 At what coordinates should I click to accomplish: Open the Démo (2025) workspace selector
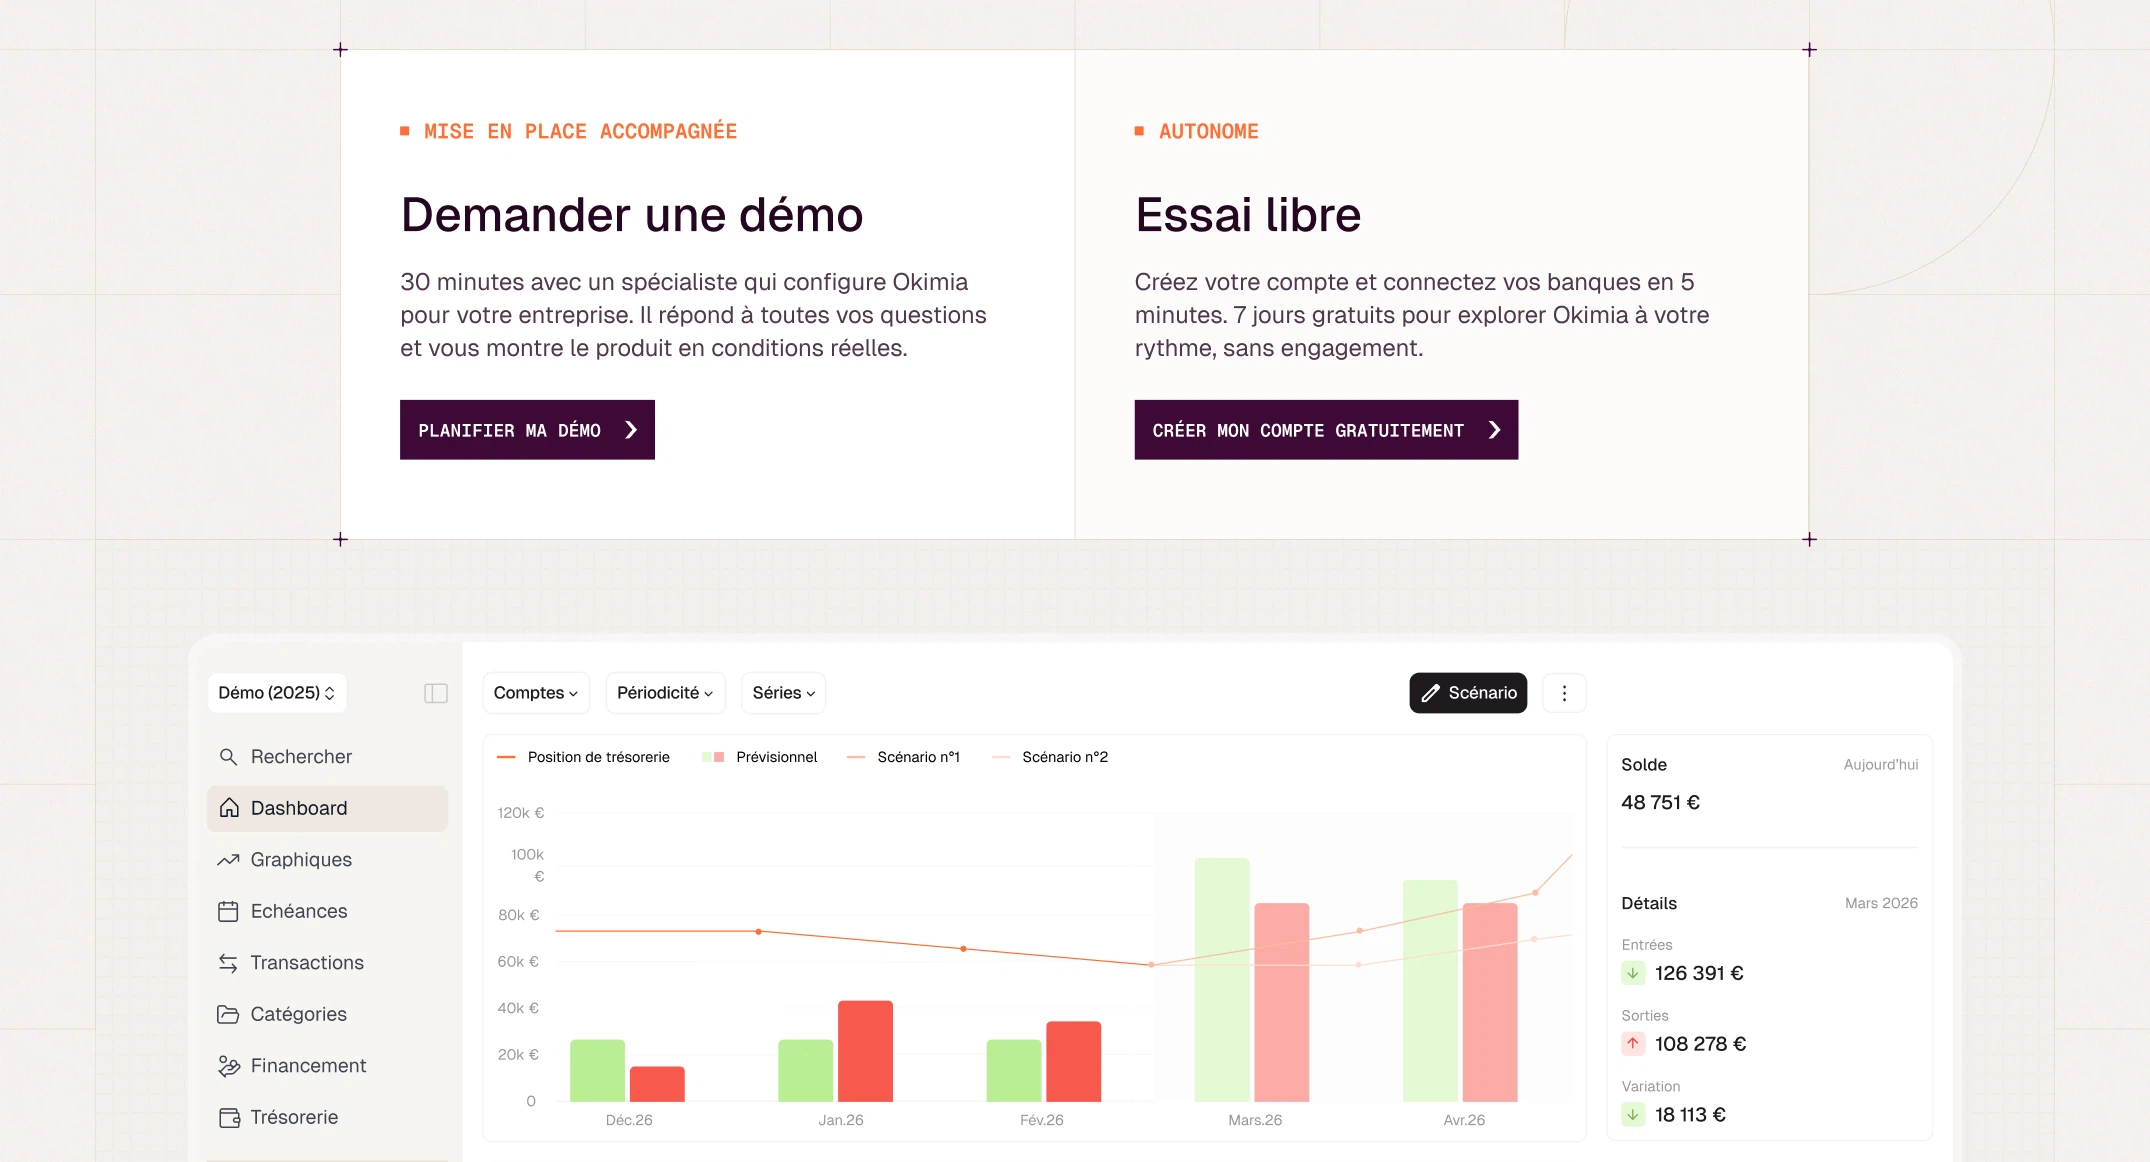tap(277, 693)
